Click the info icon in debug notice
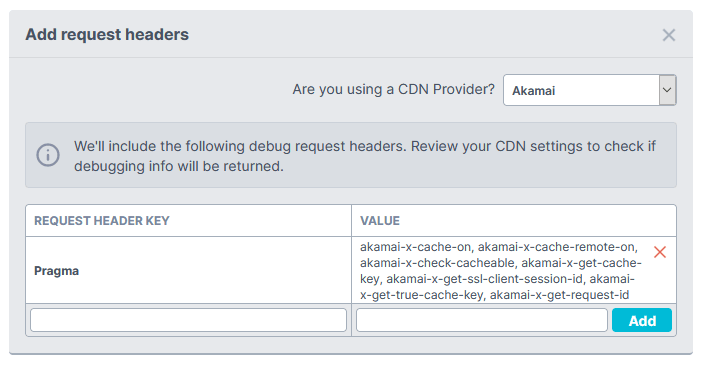The image size is (702, 367). 48,155
